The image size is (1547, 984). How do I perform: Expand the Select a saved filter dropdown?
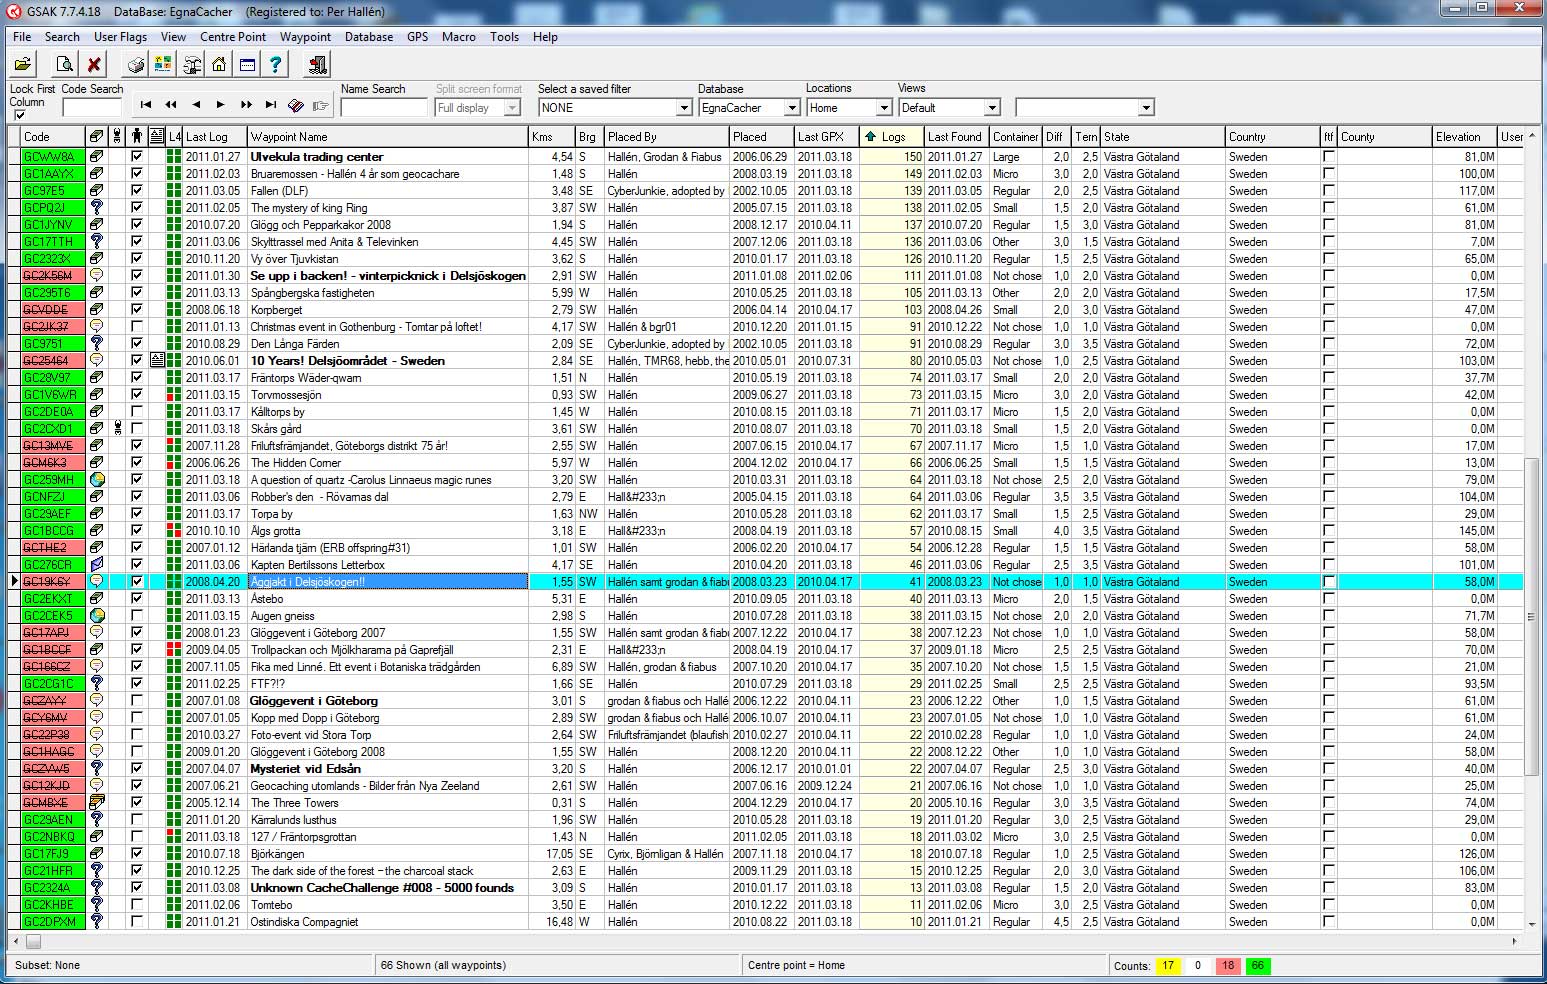point(684,108)
